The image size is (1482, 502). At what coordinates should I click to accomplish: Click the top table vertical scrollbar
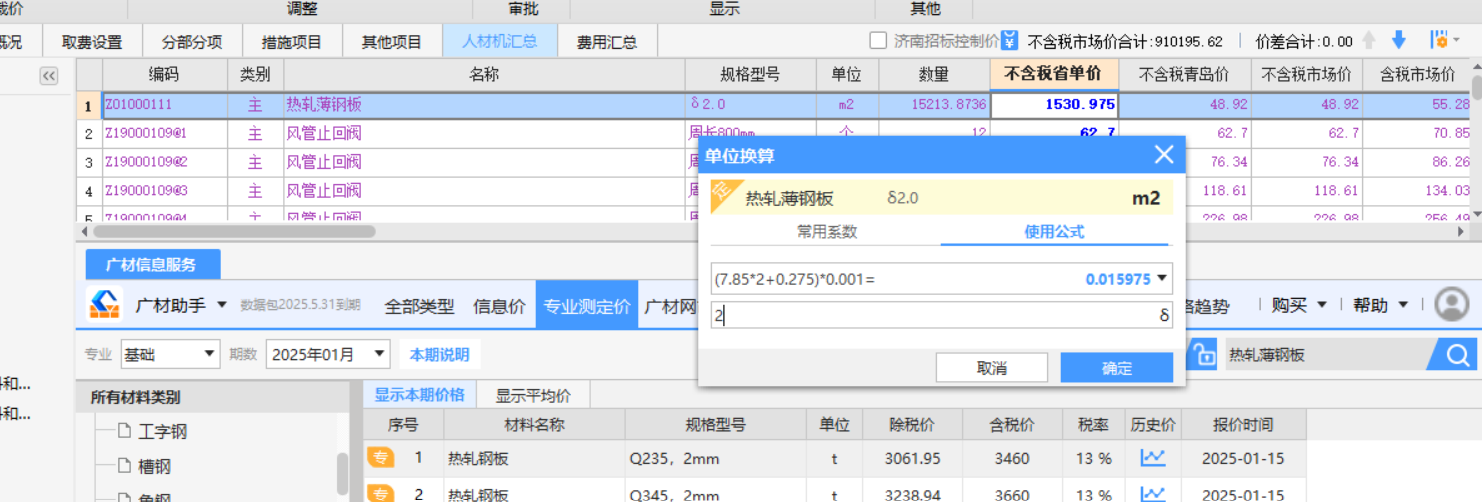click(1476, 86)
